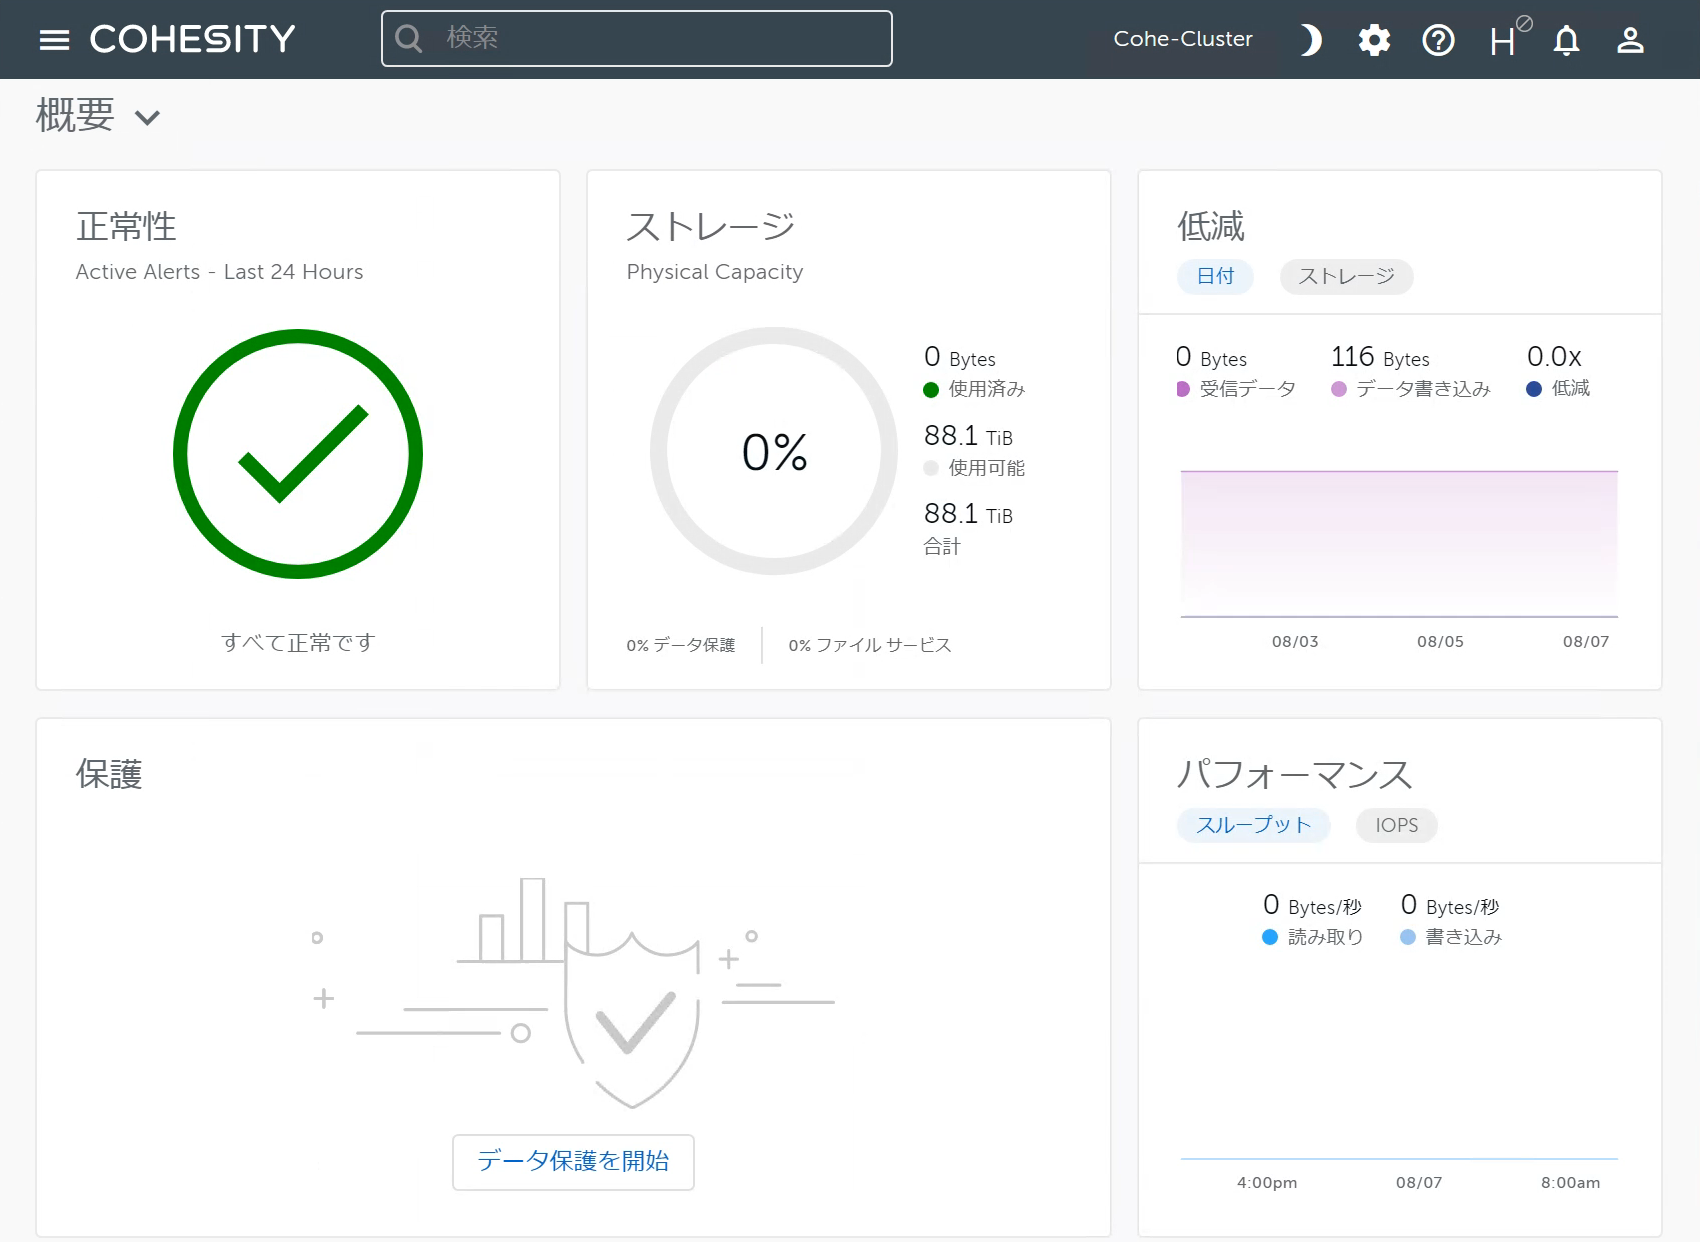This screenshot has width=1700, height=1242.
Task: Click the 0% データ保護 text
Action: point(681,645)
